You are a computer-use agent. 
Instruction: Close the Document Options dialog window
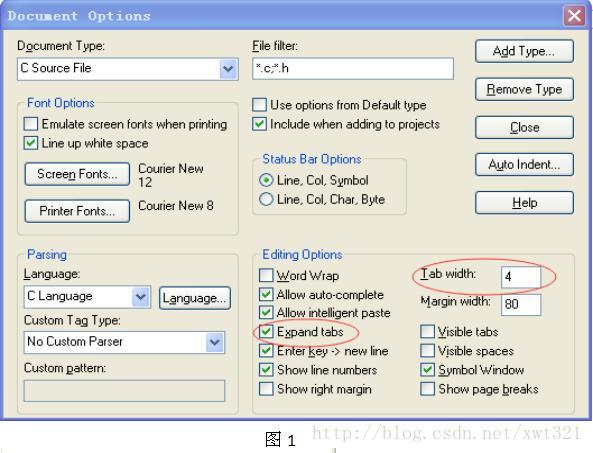(574, 16)
